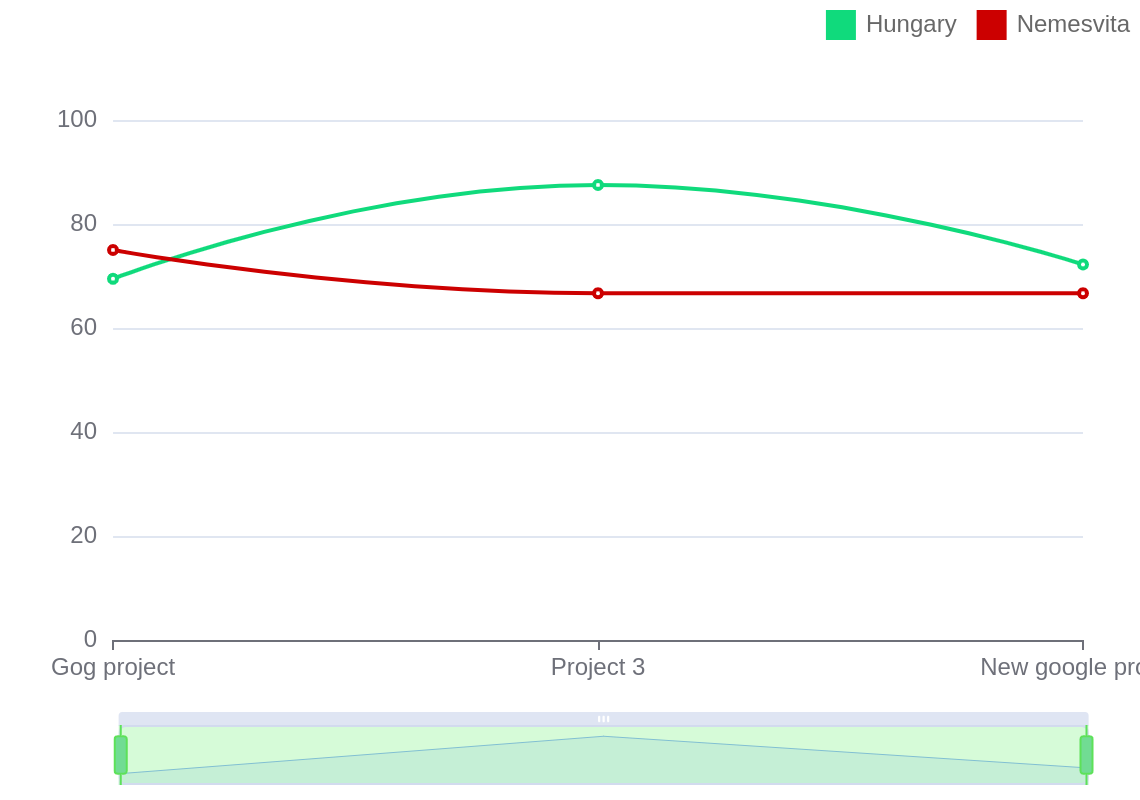
Task: Click the 'Gog project' axis label
Action: 113,667
